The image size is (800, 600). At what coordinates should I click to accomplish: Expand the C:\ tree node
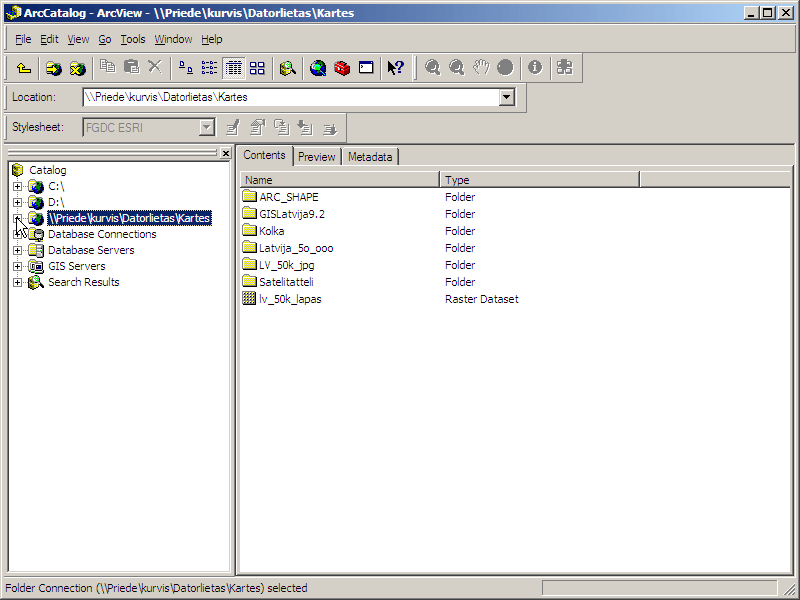(x=17, y=186)
